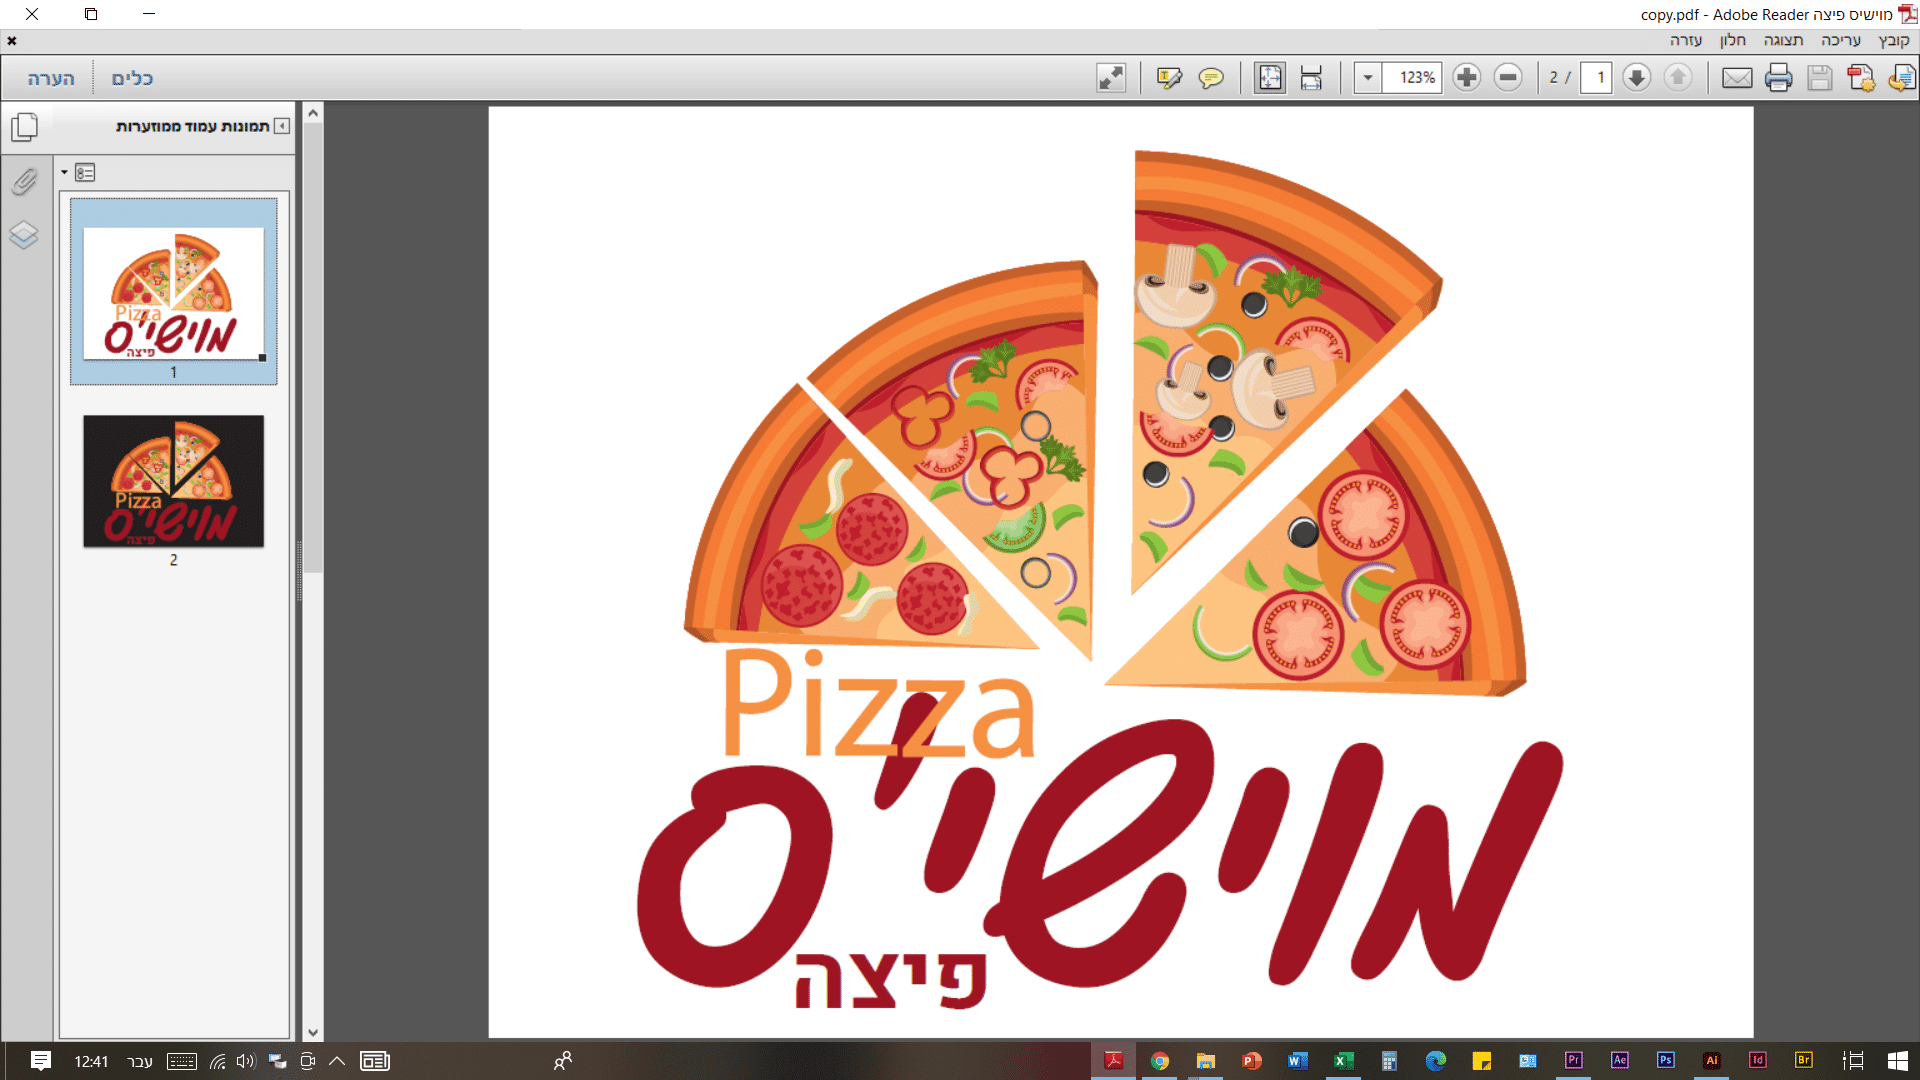Viewport: 1920px width, 1080px height.
Task: Open the הערה comment pane
Action: [50, 78]
